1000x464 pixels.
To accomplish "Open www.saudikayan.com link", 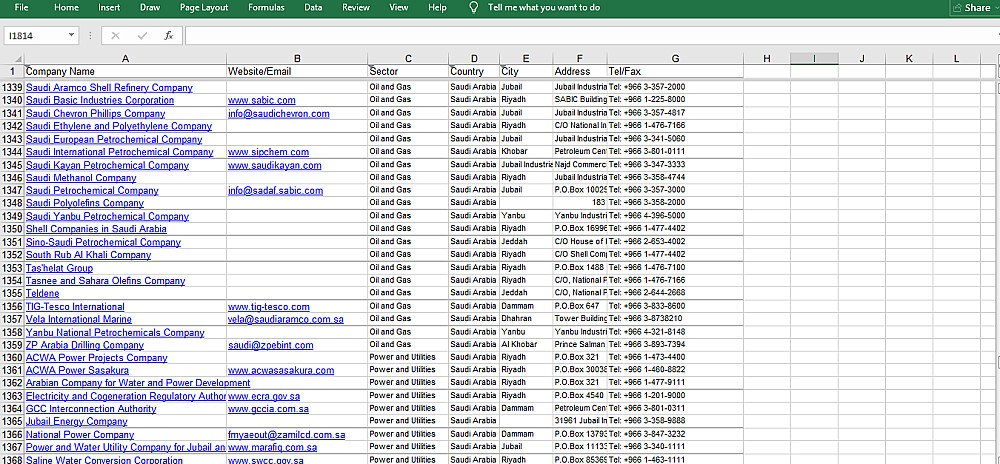I will [275, 165].
